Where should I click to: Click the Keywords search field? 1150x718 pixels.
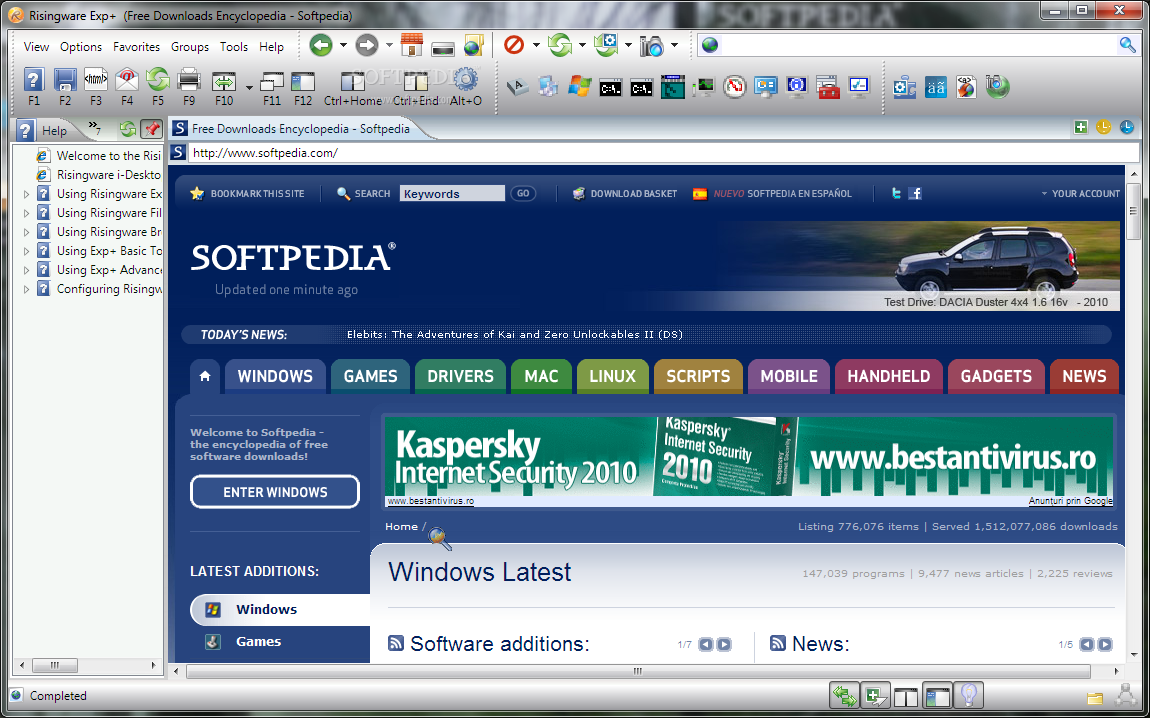click(452, 194)
